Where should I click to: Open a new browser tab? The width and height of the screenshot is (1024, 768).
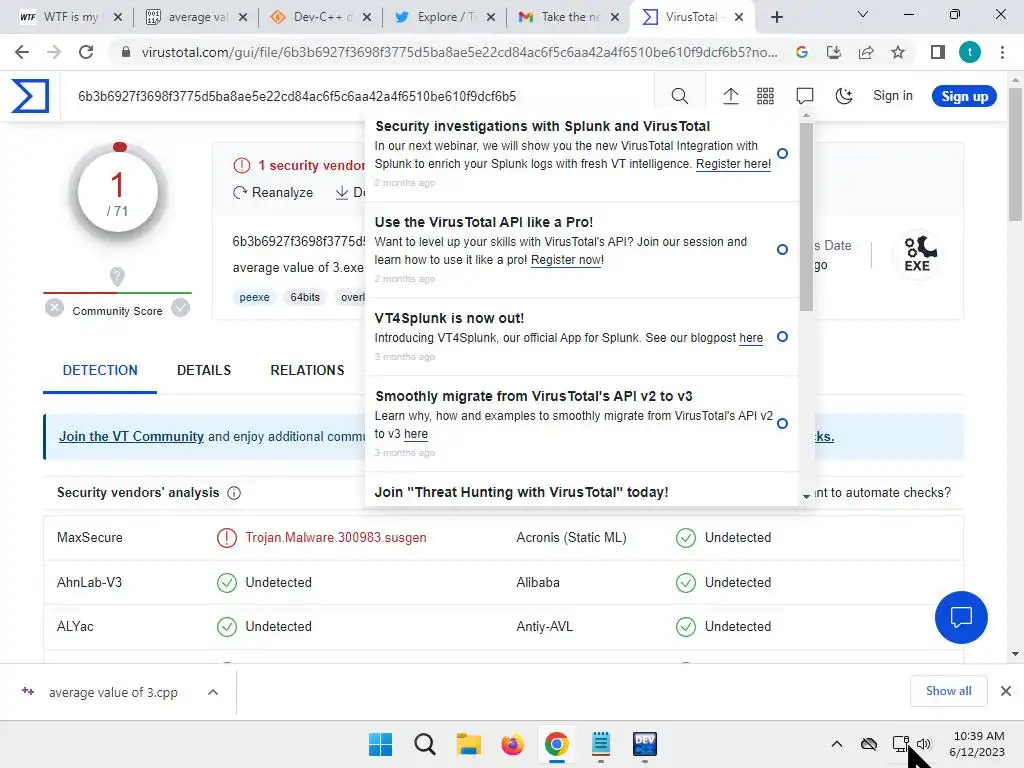coord(776,17)
